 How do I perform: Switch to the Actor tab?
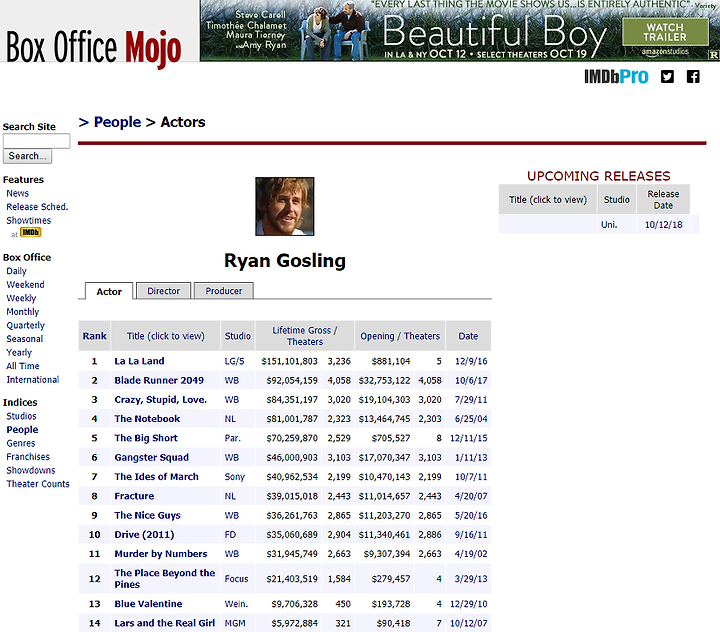pos(109,292)
